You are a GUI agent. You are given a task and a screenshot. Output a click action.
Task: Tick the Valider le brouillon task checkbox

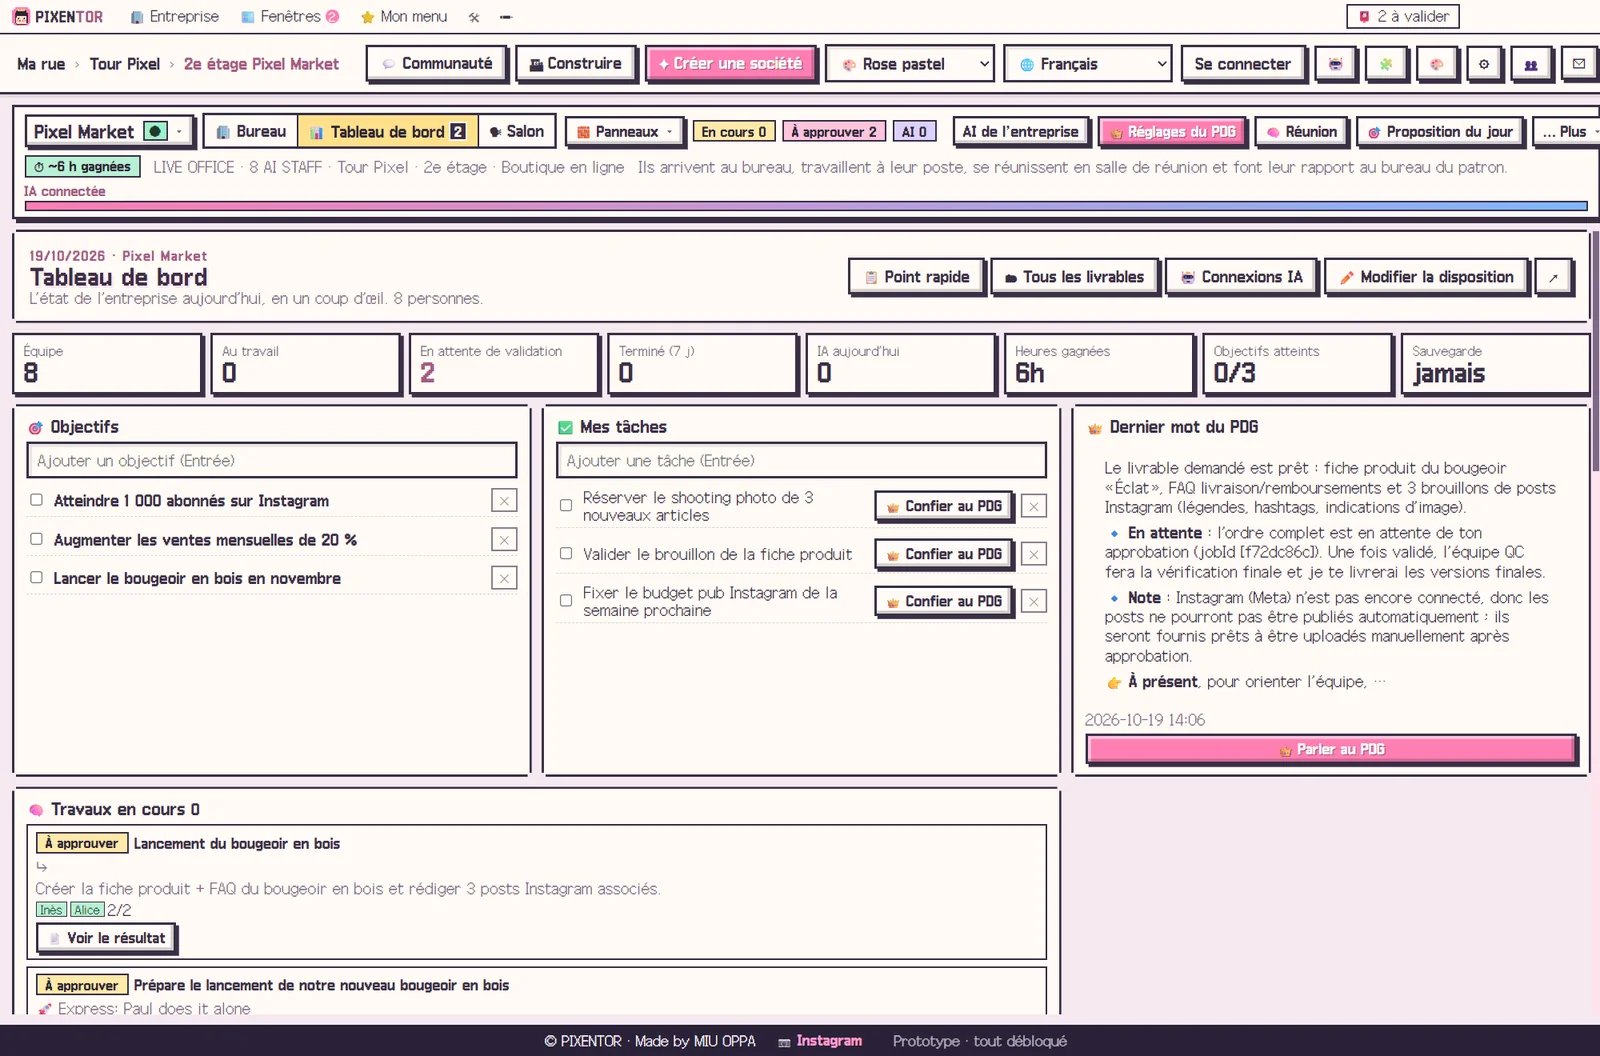(566, 553)
